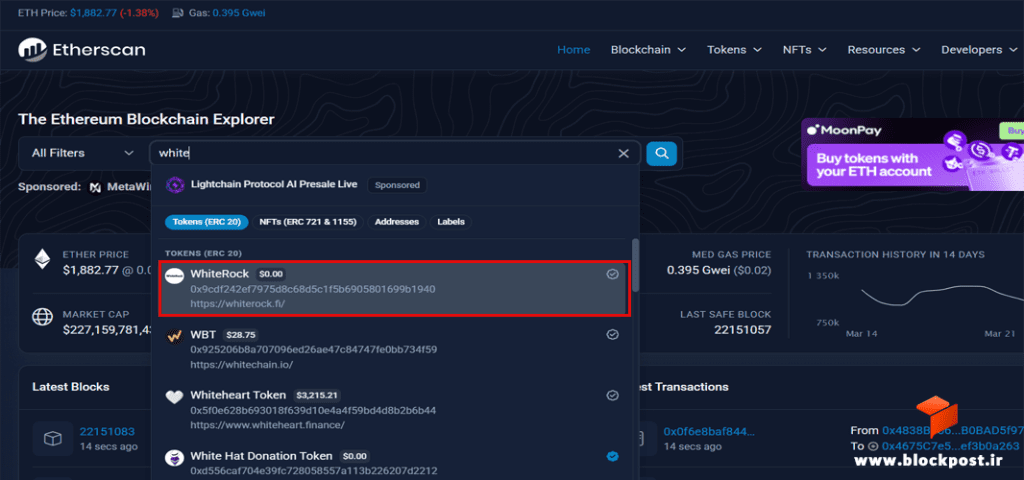The height and width of the screenshot is (480, 1024).
Task: Click inside the search field containing white
Action: (383, 153)
